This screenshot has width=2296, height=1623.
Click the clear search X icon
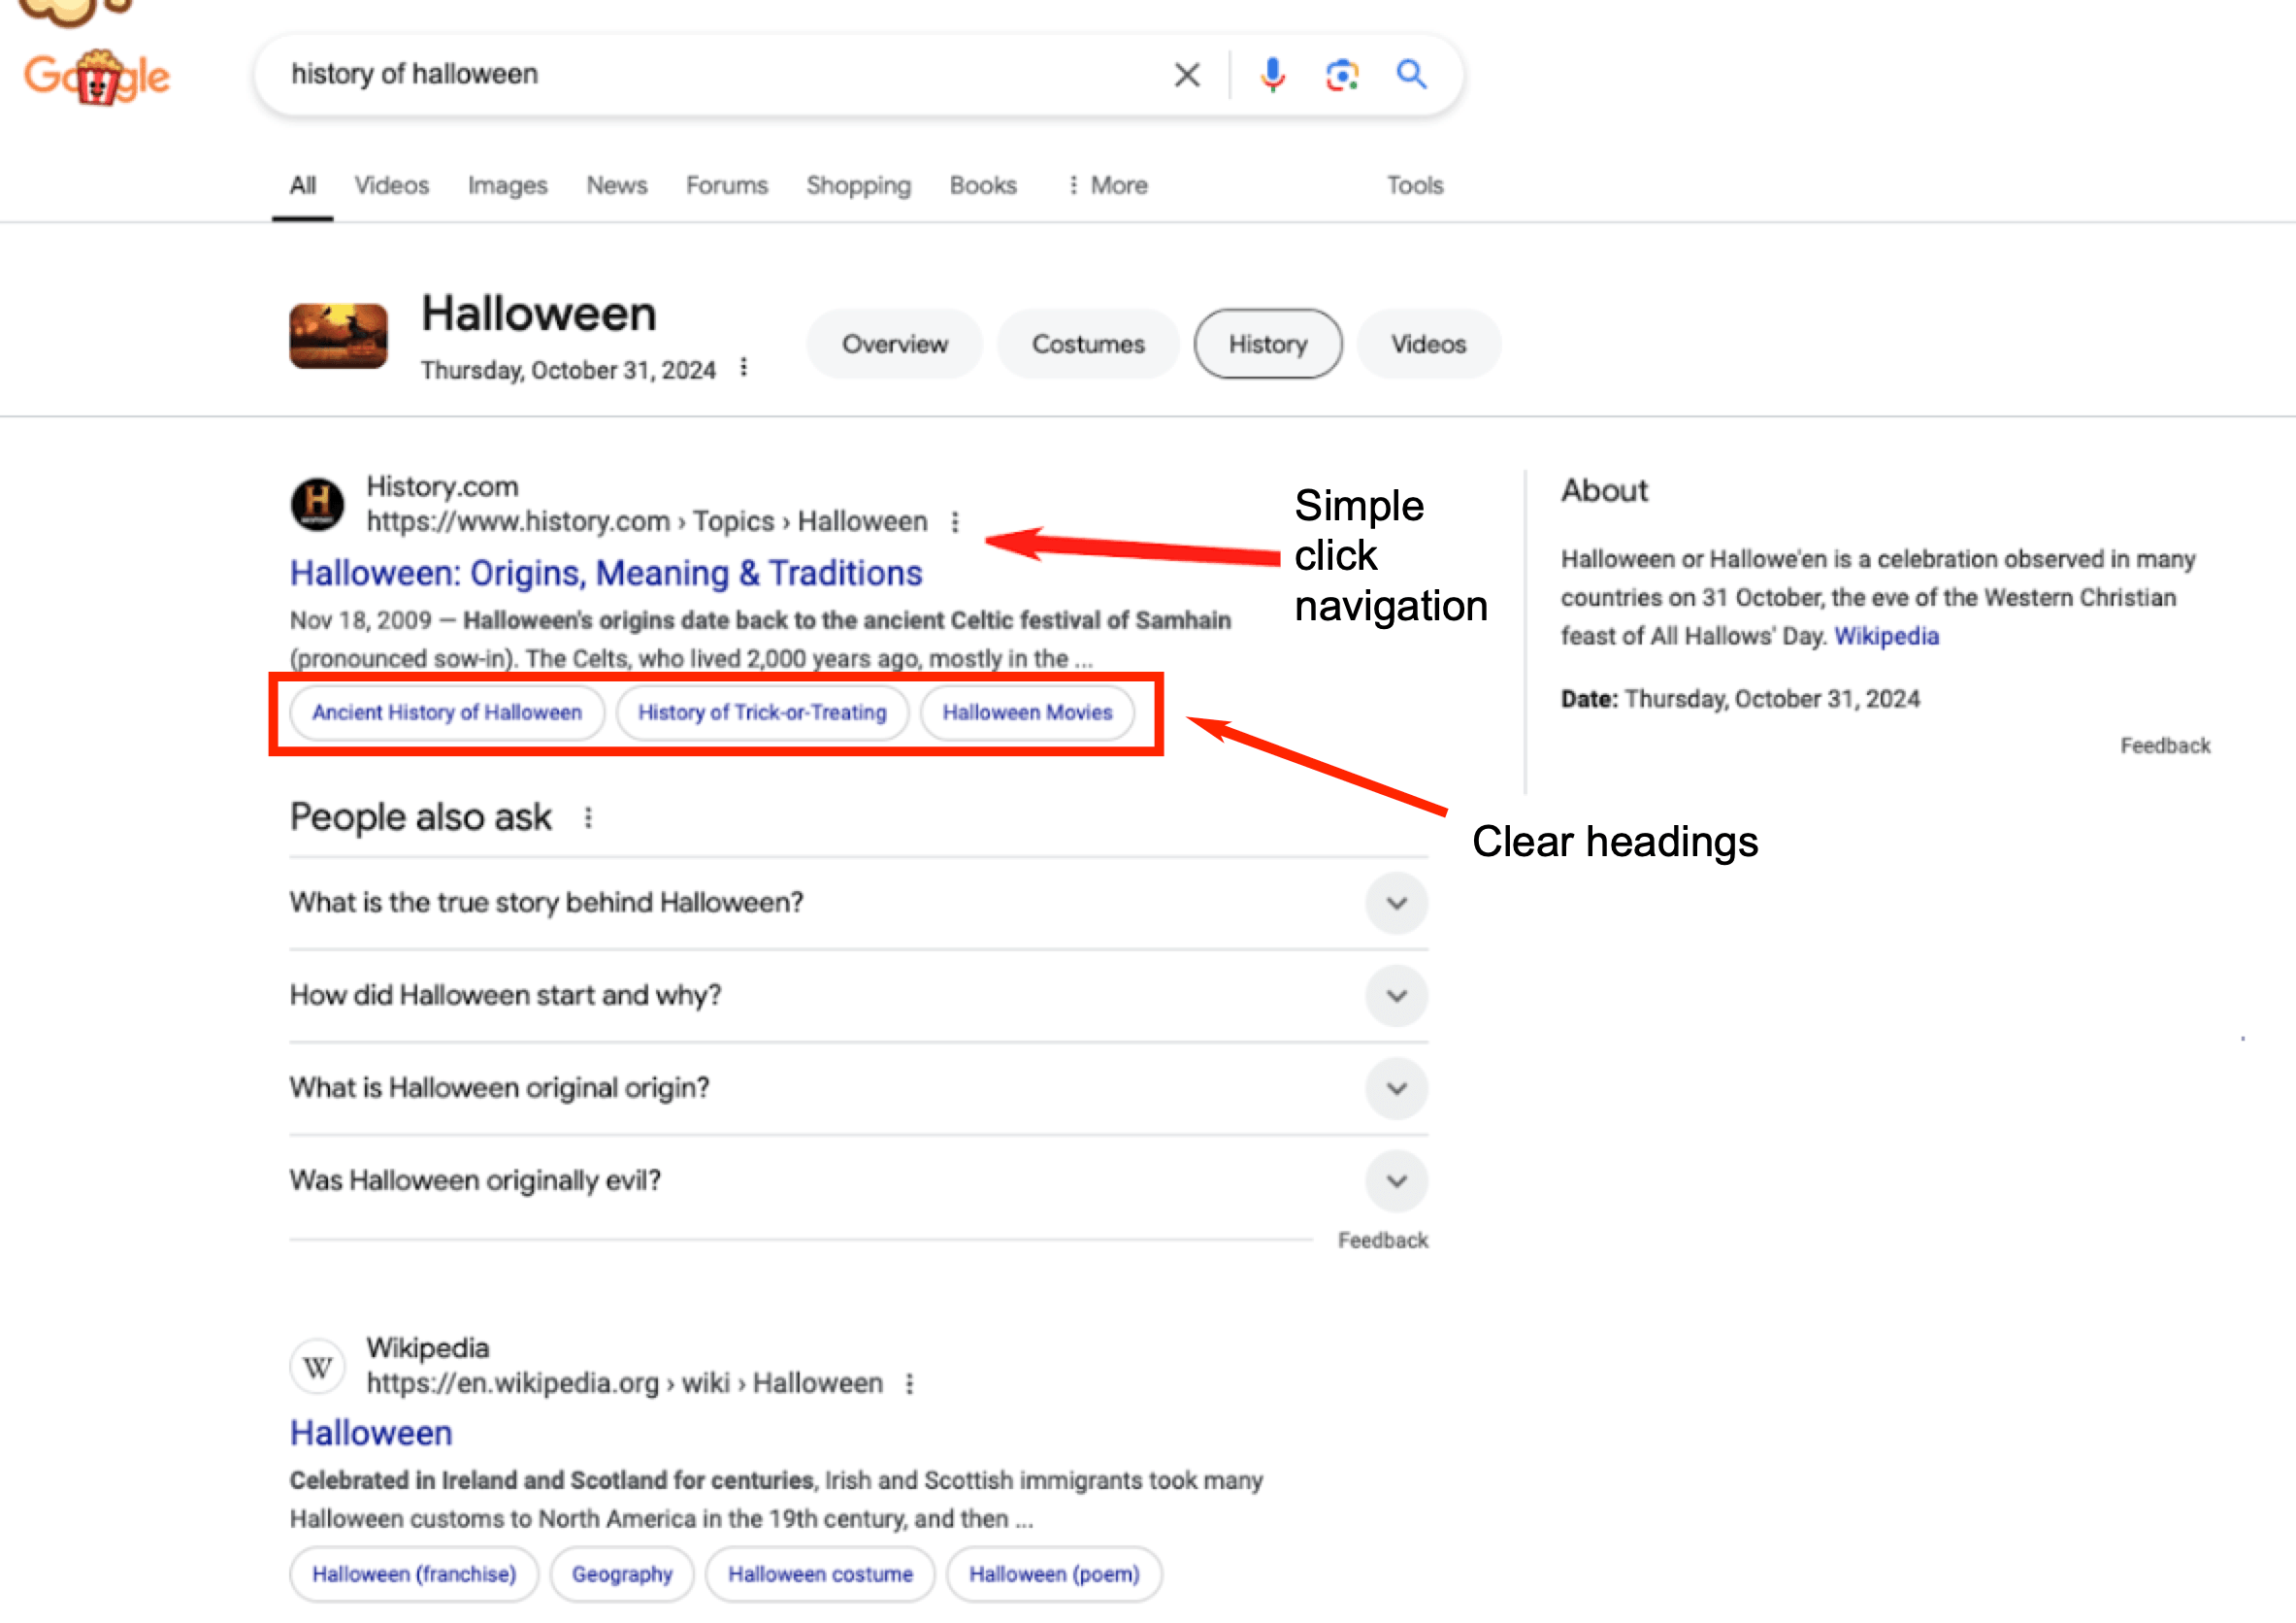pyautogui.click(x=1186, y=75)
